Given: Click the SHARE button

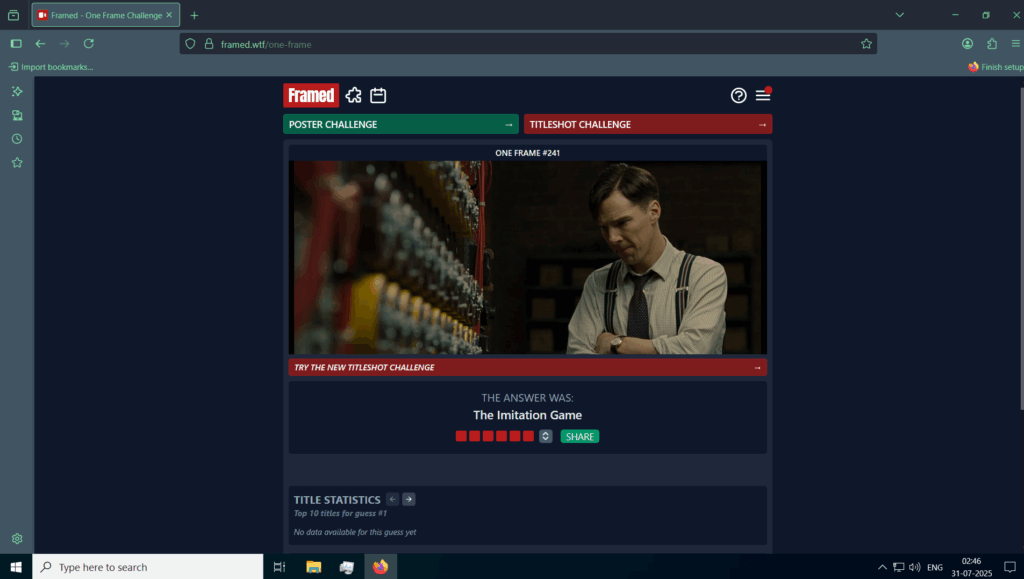Looking at the screenshot, I should click(580, 436).
